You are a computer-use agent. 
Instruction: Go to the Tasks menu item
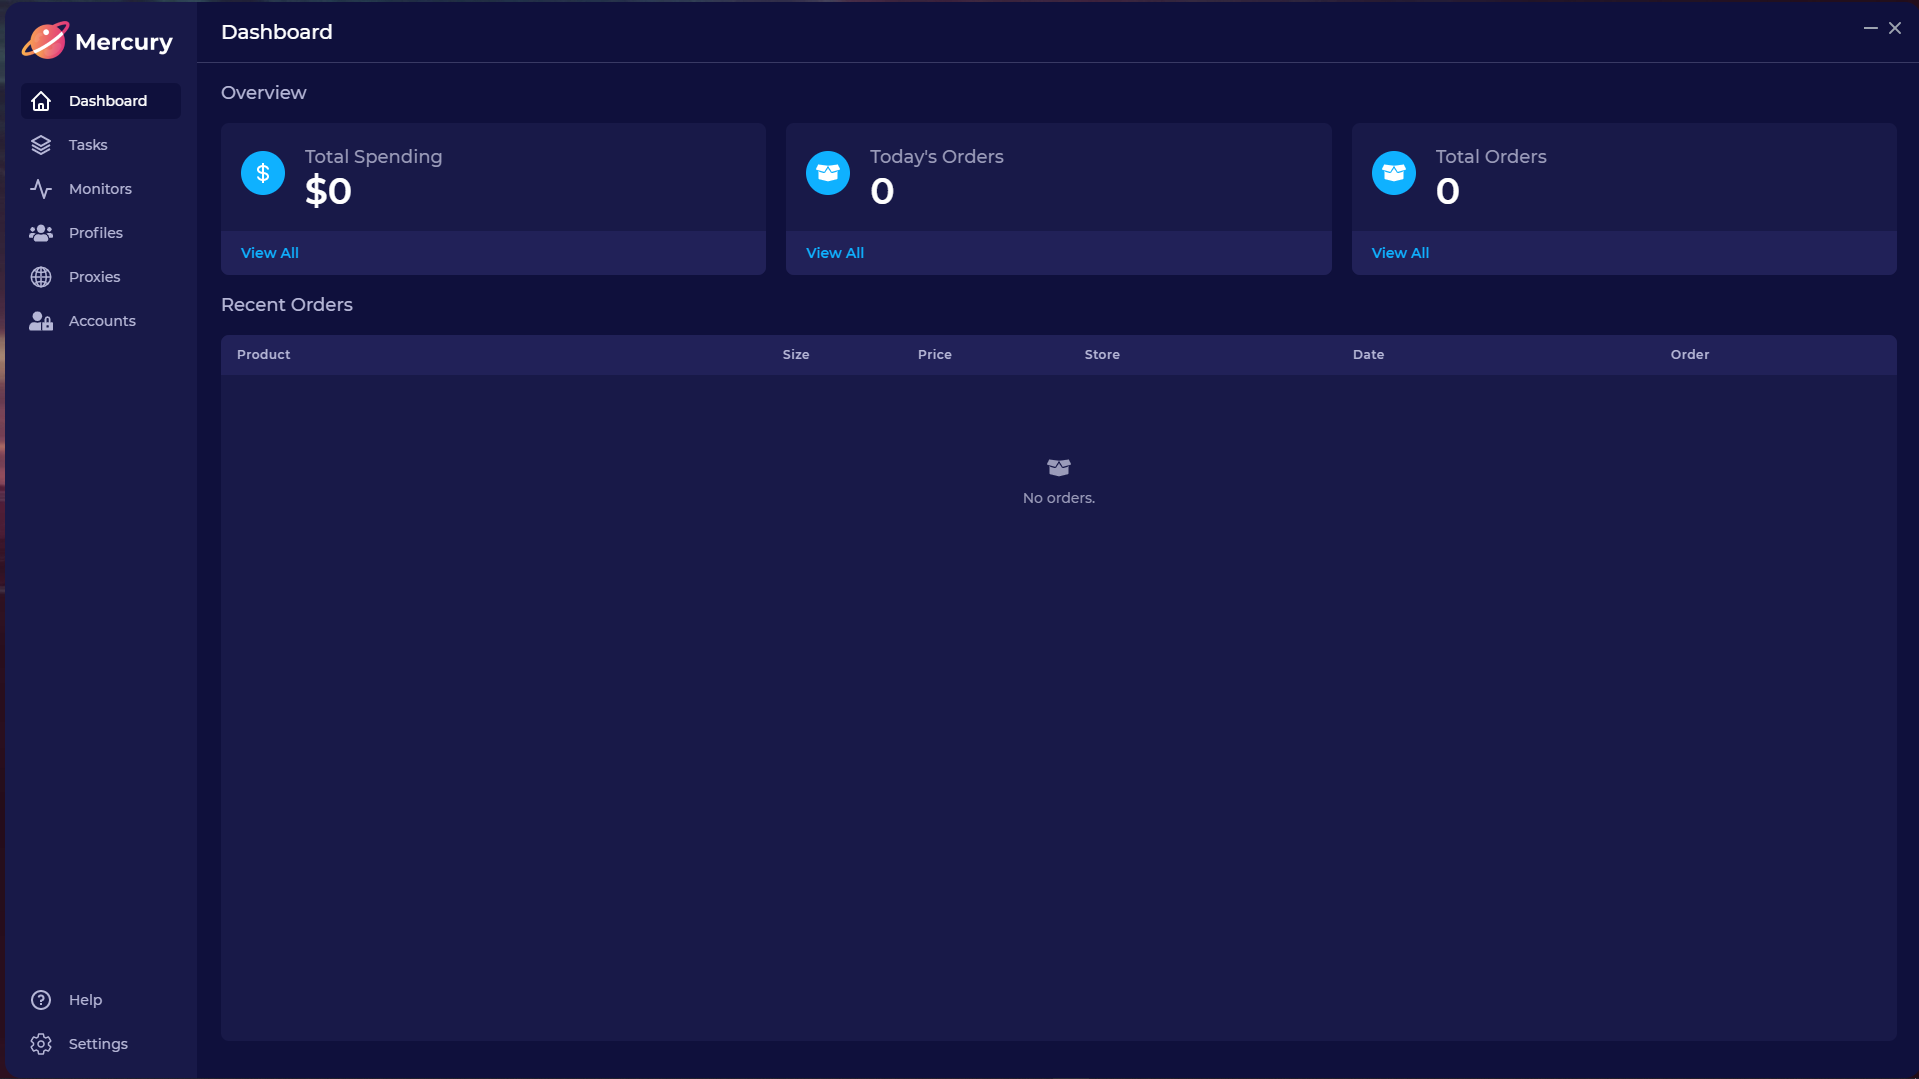point(88,145)
